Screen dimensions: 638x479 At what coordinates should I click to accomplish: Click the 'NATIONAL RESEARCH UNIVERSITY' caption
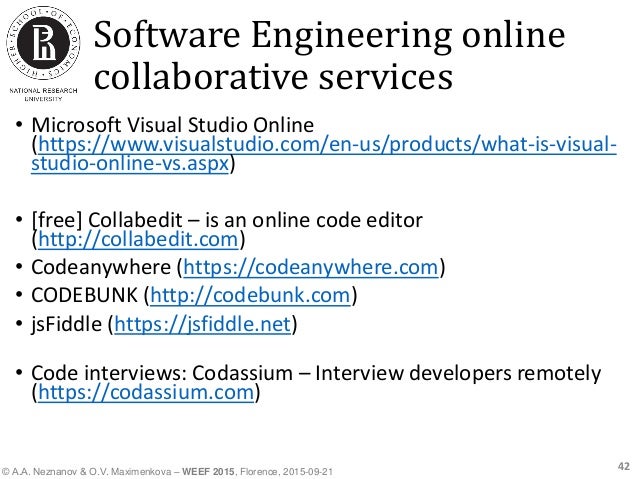[44, 94]
